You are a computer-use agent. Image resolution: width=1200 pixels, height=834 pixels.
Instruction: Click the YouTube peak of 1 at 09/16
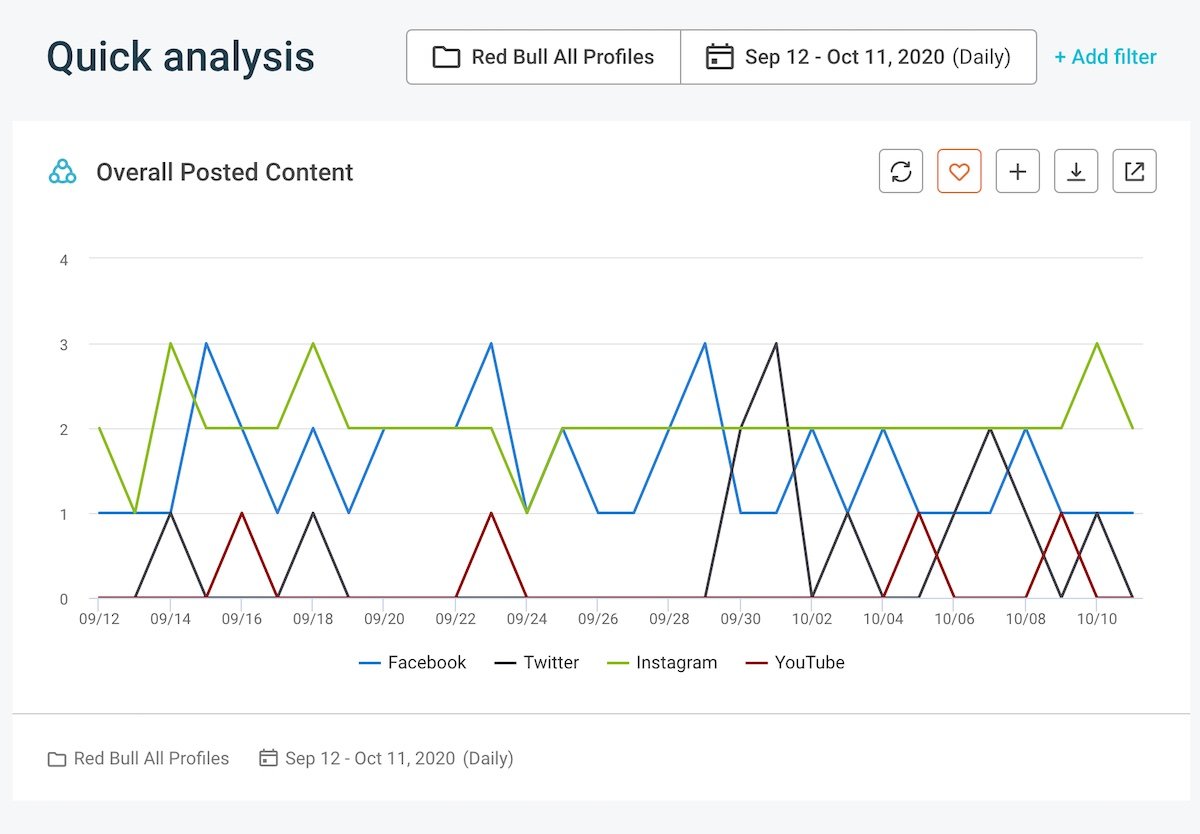click(241, 513)
